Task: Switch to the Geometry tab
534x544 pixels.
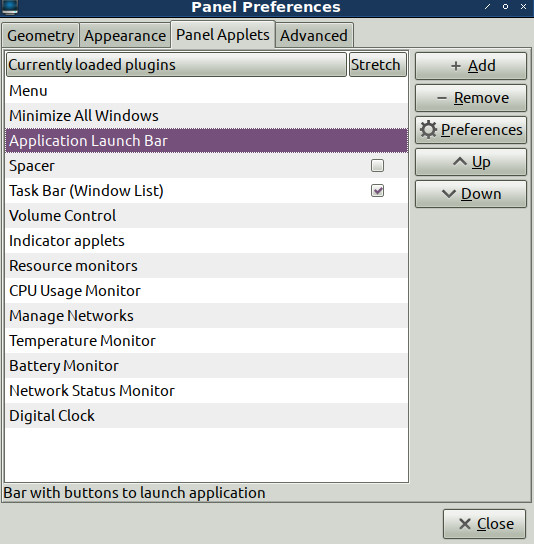Action: (x=41, y=35)
